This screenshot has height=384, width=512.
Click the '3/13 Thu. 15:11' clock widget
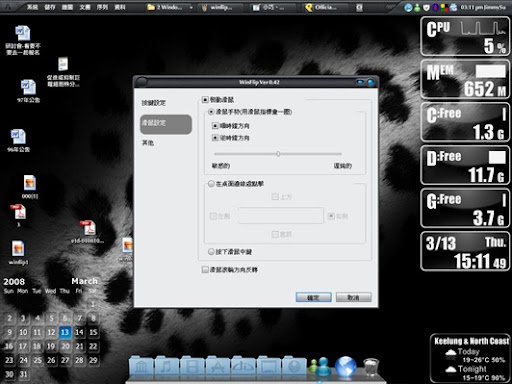(x=465, y=251)
